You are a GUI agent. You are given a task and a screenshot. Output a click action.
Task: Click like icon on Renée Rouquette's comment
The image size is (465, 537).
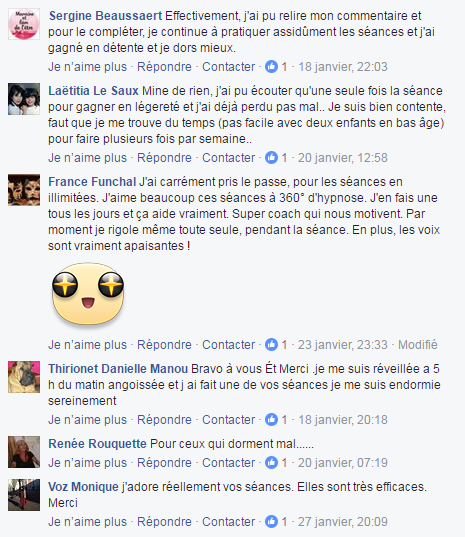coord(271,462)
